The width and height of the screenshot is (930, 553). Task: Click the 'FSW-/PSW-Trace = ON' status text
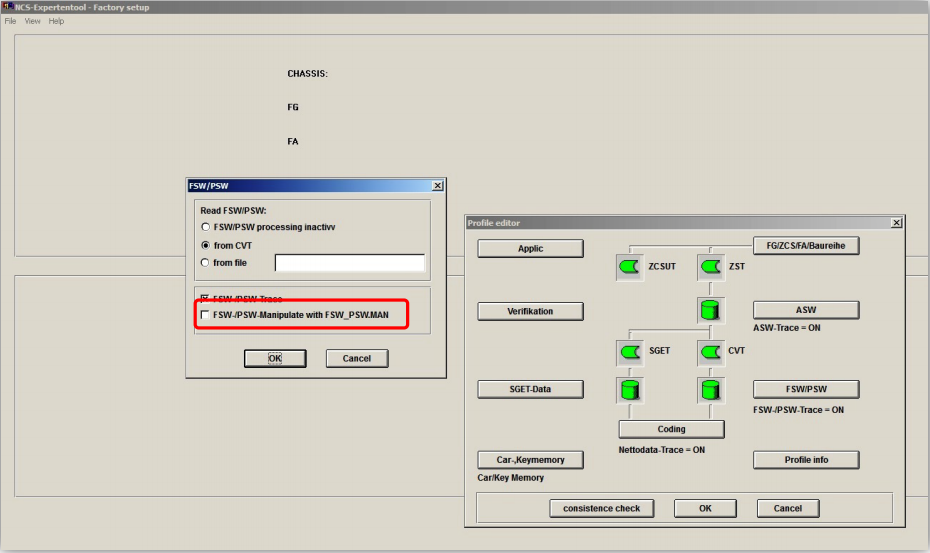point(798,410)
